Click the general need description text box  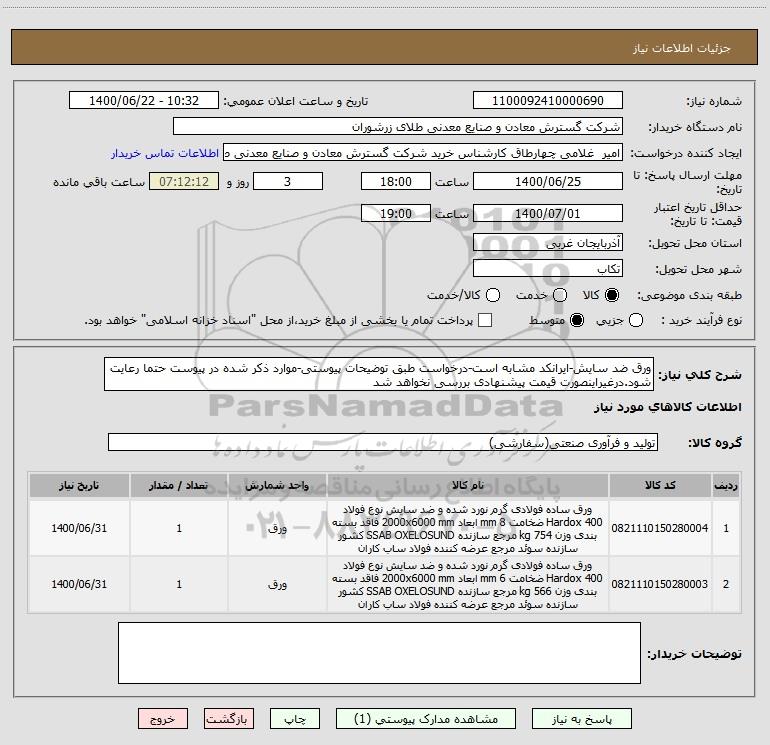point(379,375)
